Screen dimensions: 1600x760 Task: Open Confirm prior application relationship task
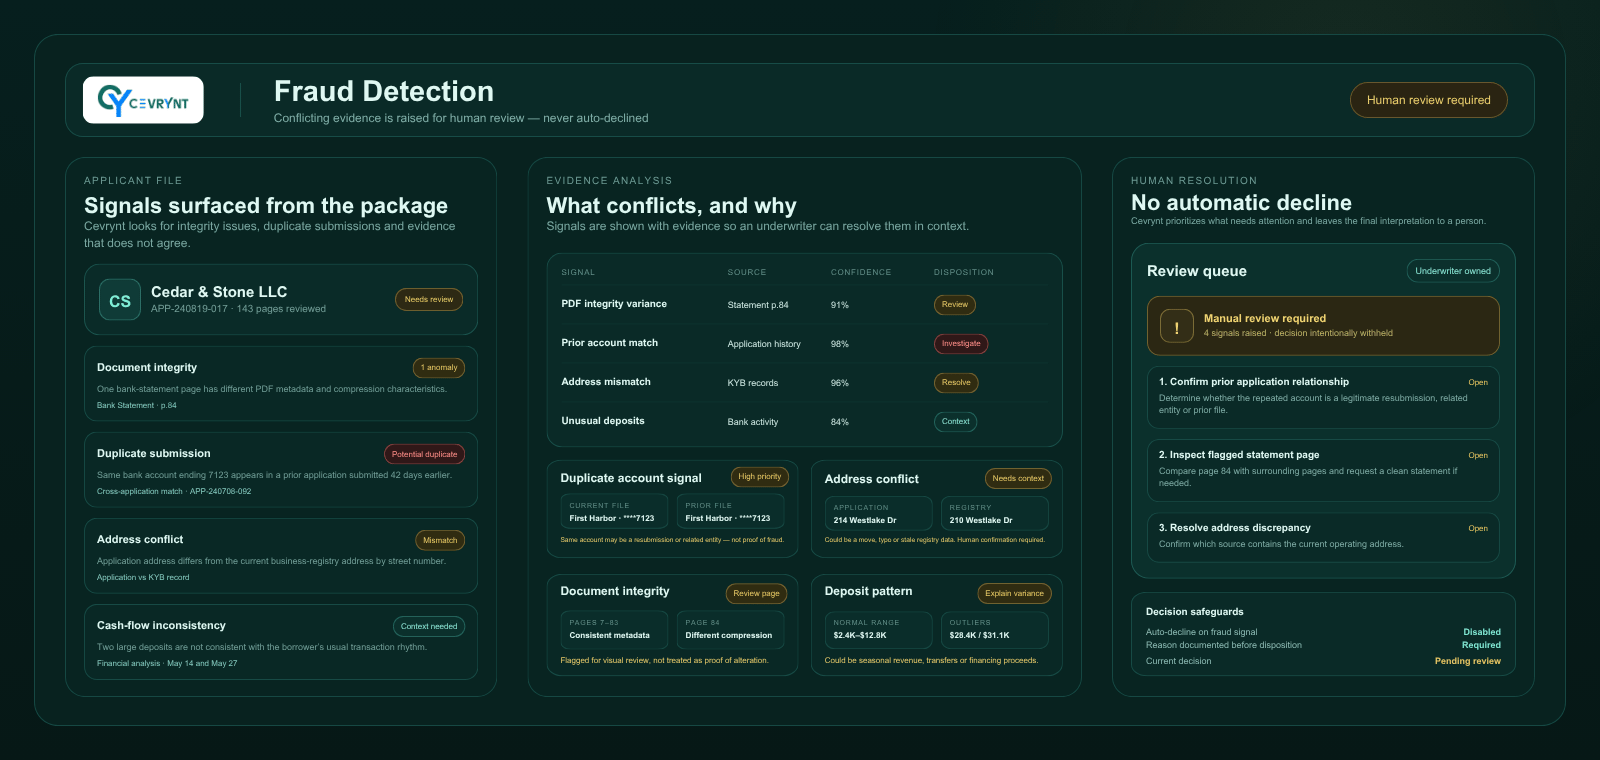click(1323, 396)
